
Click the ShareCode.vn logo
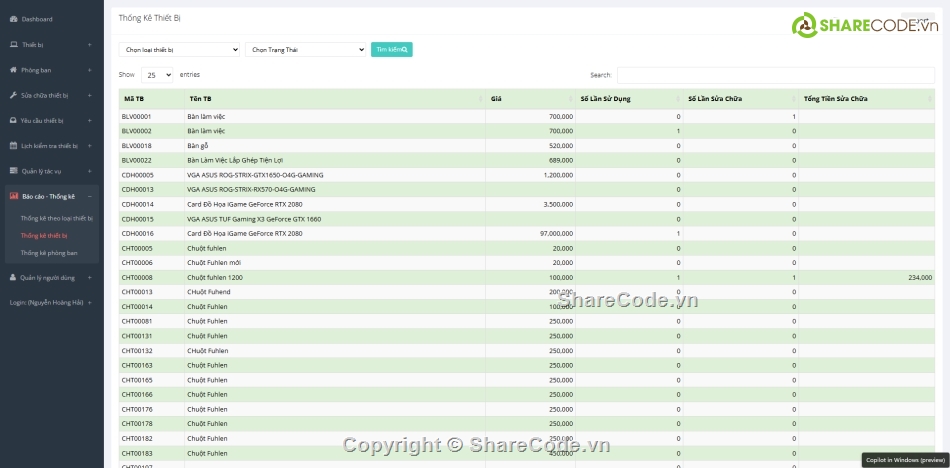pos(865,25)
